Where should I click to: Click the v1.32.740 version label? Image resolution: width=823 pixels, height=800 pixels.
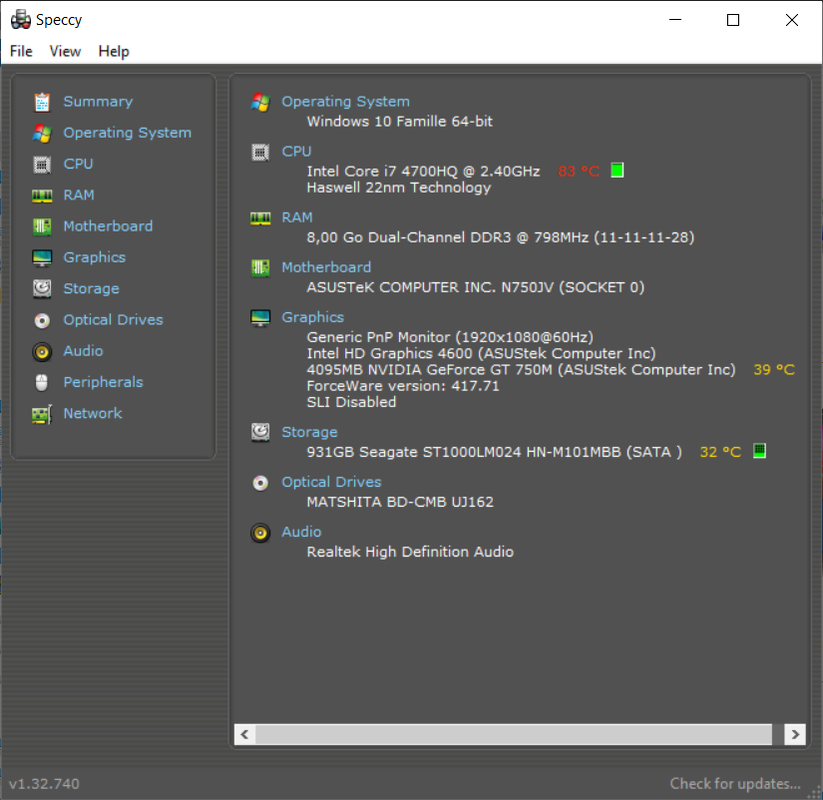click(44, 784)
